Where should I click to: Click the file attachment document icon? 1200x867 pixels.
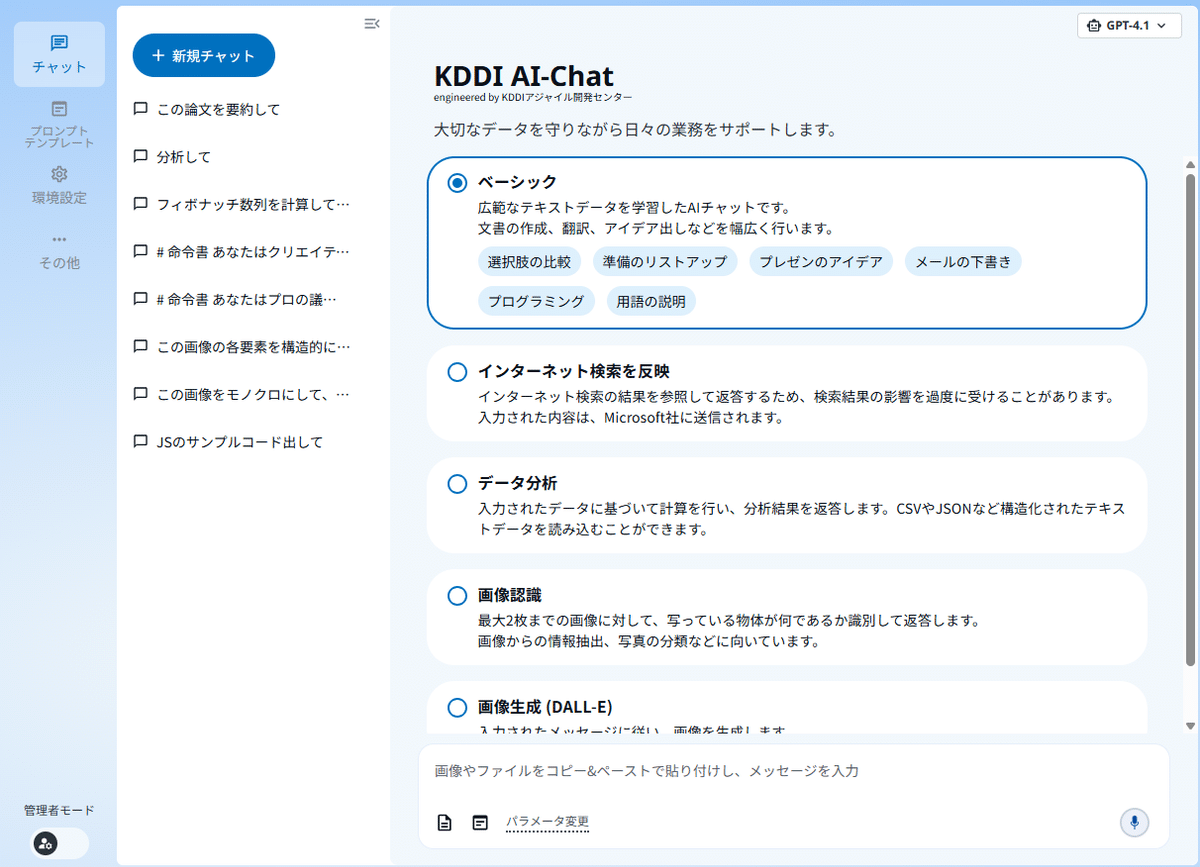[x=444, y=822]
